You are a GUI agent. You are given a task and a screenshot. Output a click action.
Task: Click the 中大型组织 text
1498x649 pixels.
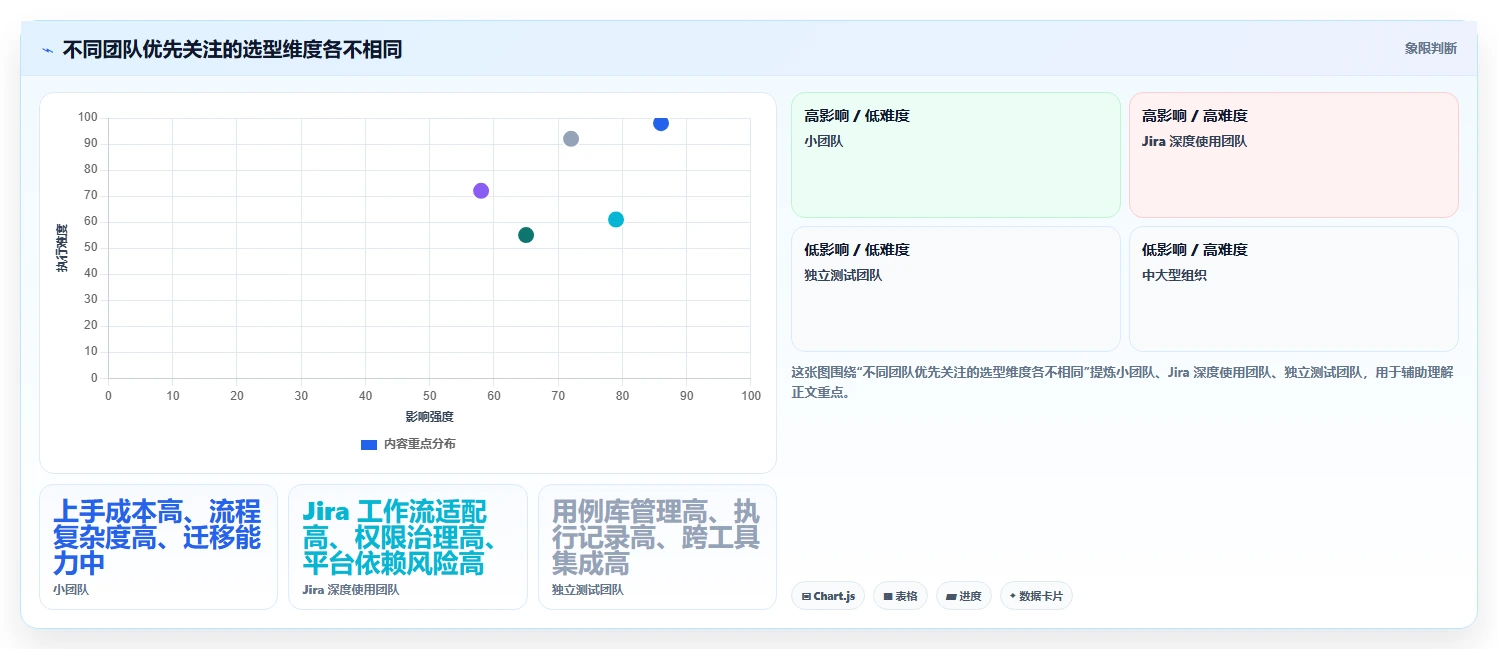1175,275
